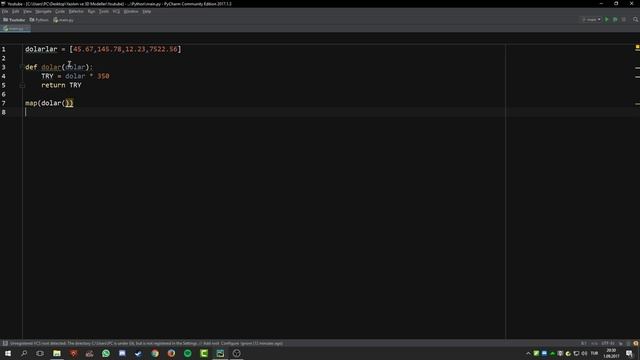Click the Stop process icon in toolbar
Viewport: 640px width, 360px height.
pos(624,20)
